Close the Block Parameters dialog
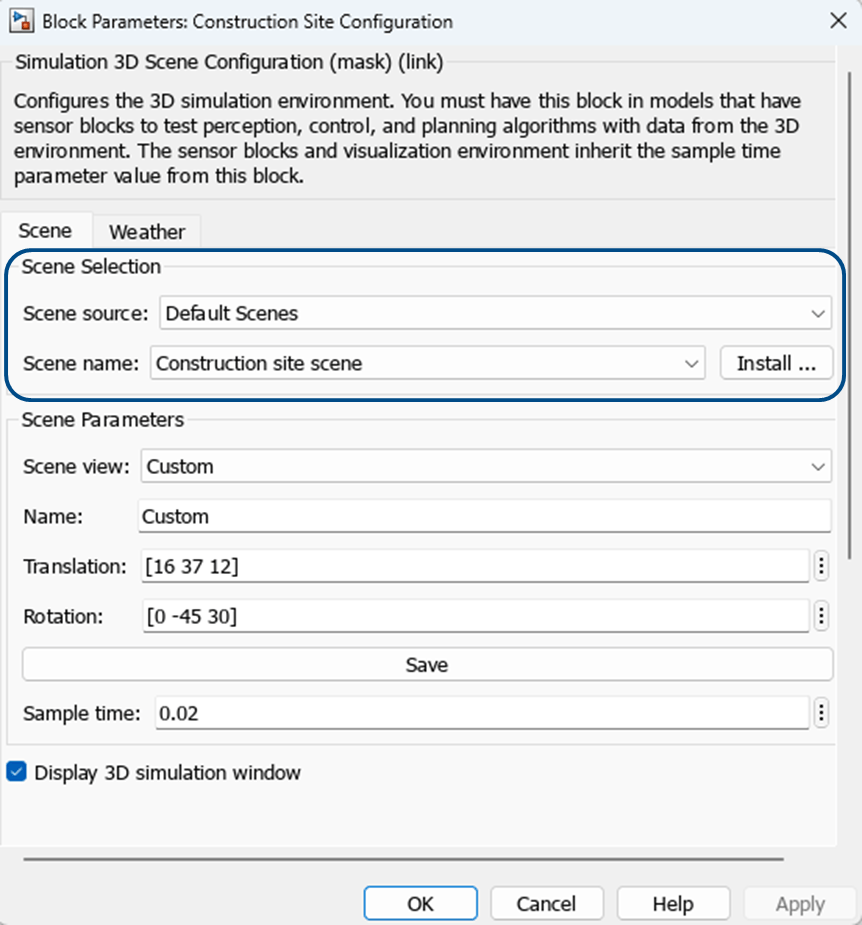Image resolution: width=862 pixels, height=925 pixels. (837, 21)
